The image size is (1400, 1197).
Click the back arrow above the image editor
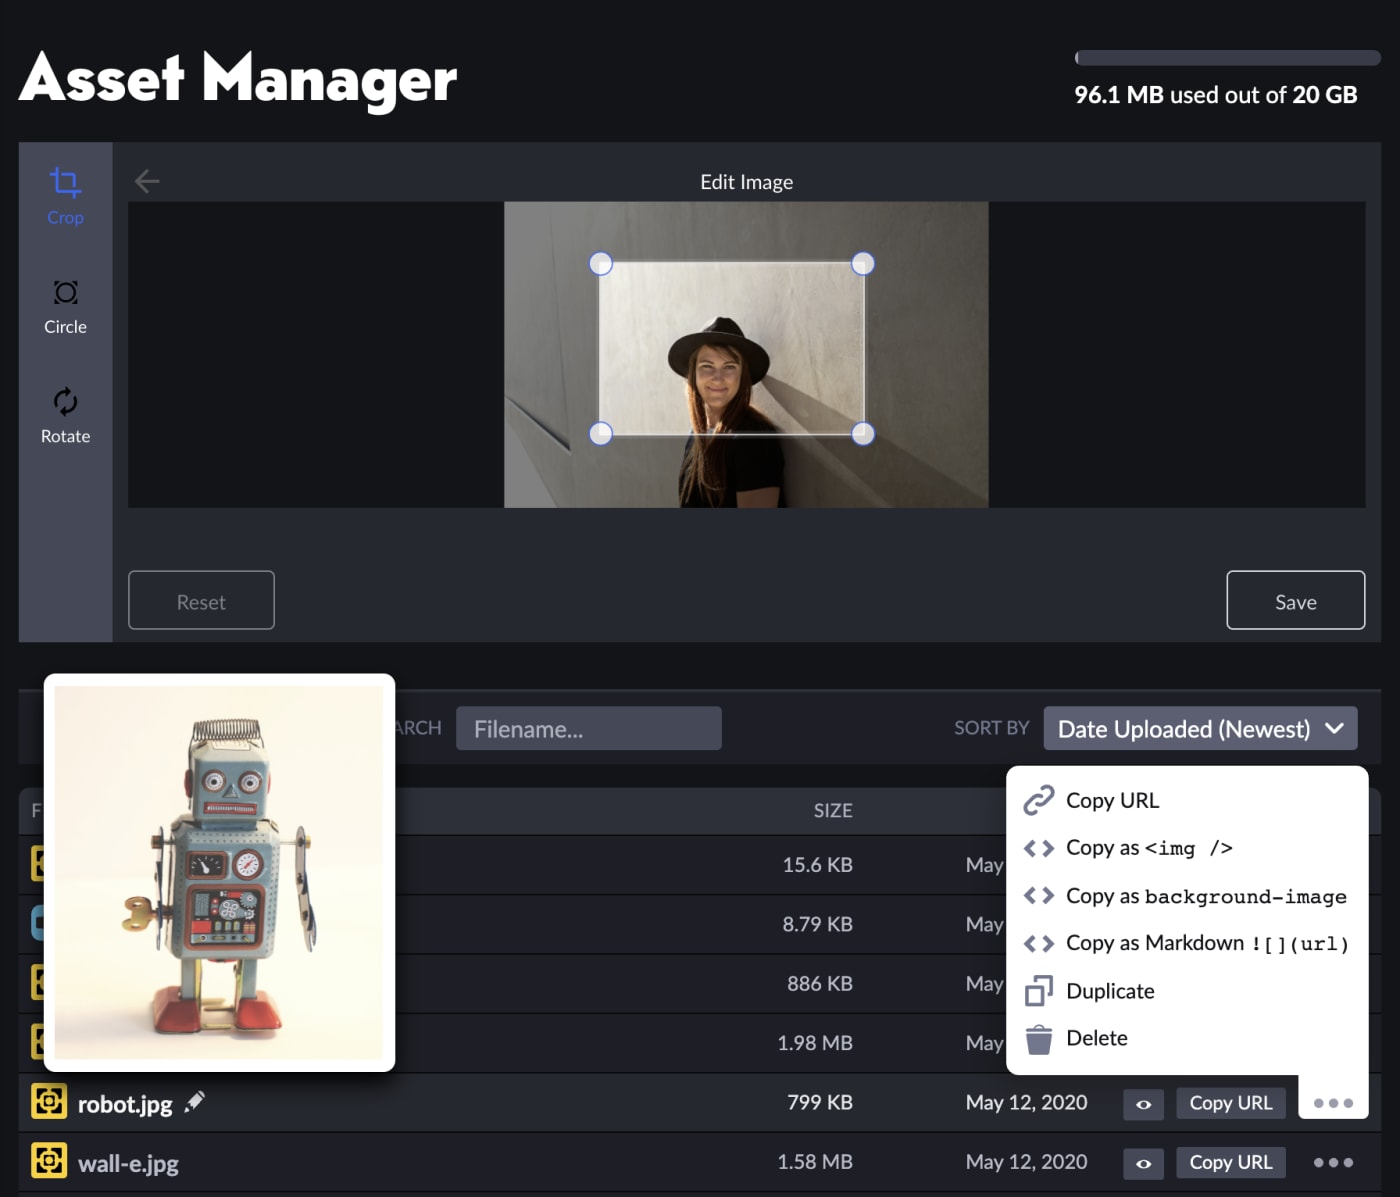[147, 181]
